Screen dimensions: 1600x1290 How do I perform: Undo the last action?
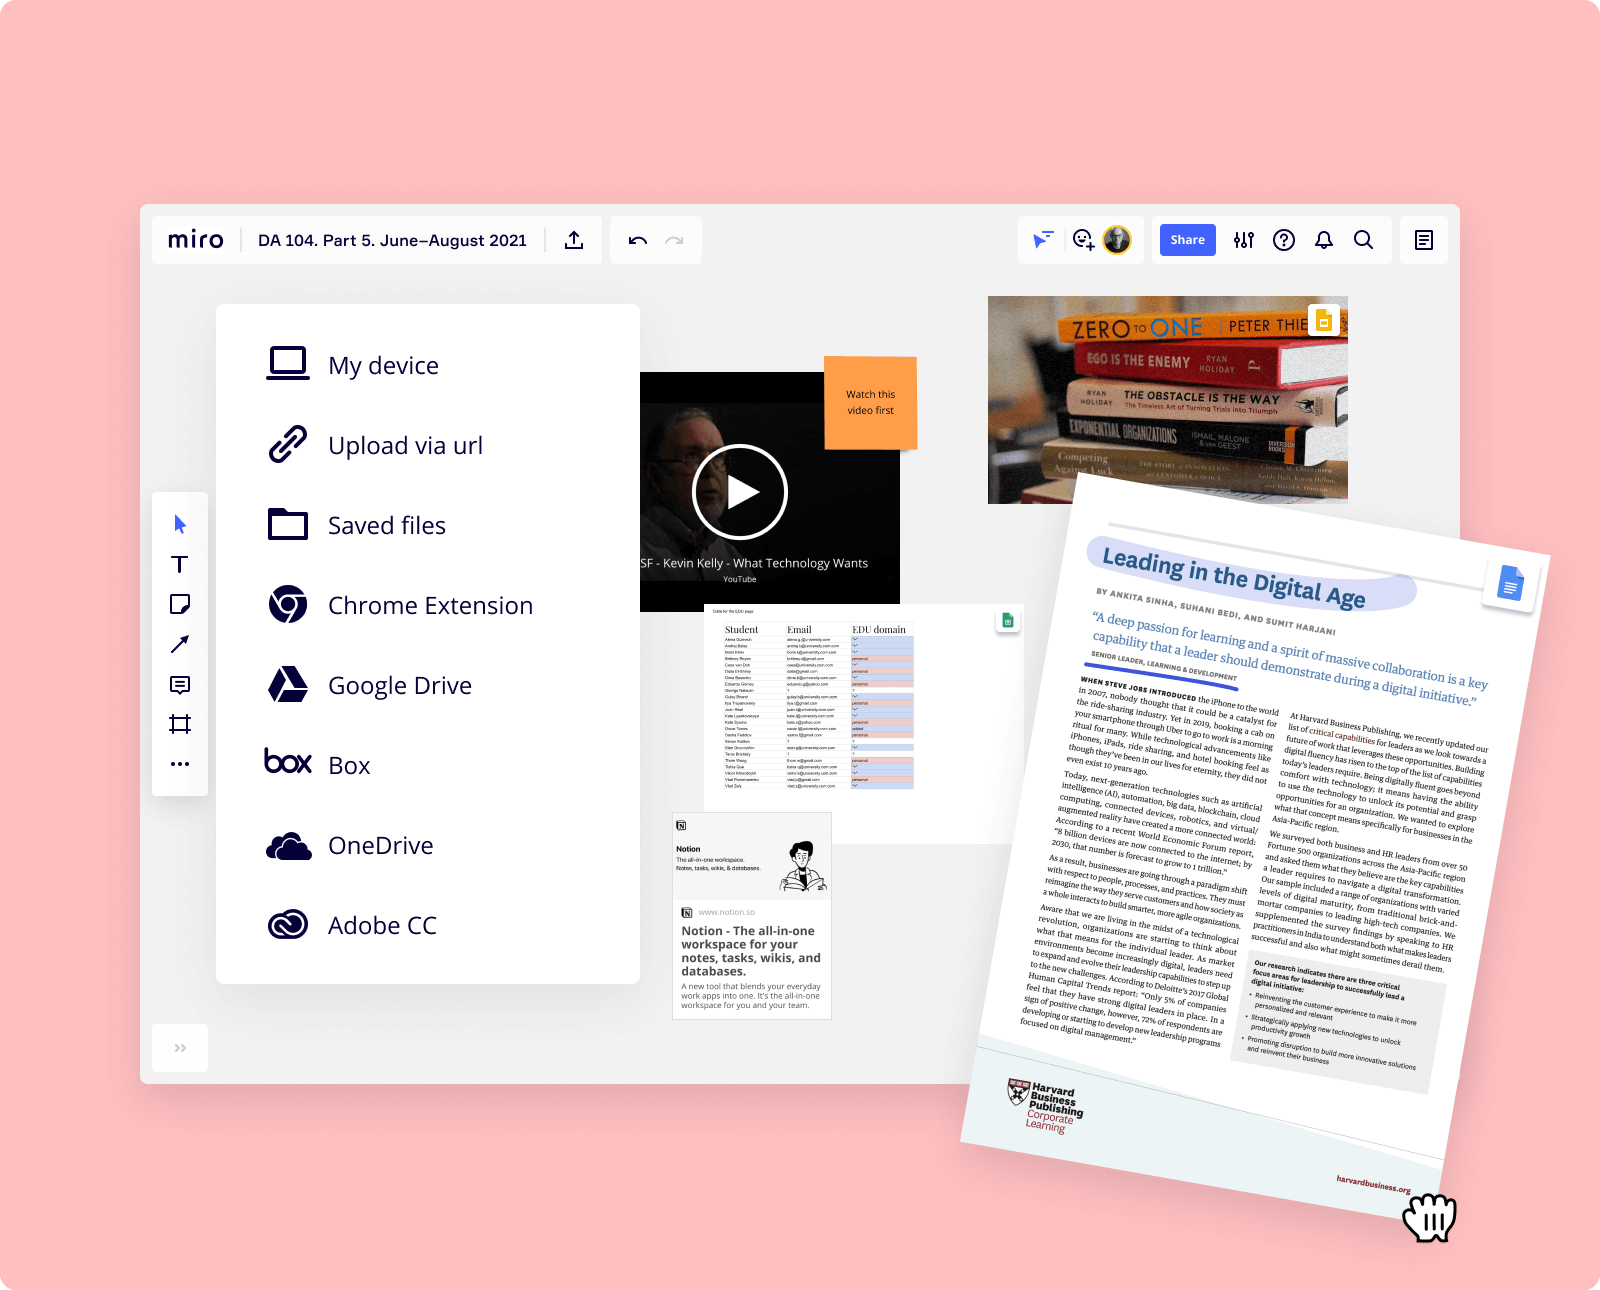click(x=637, y=240)
